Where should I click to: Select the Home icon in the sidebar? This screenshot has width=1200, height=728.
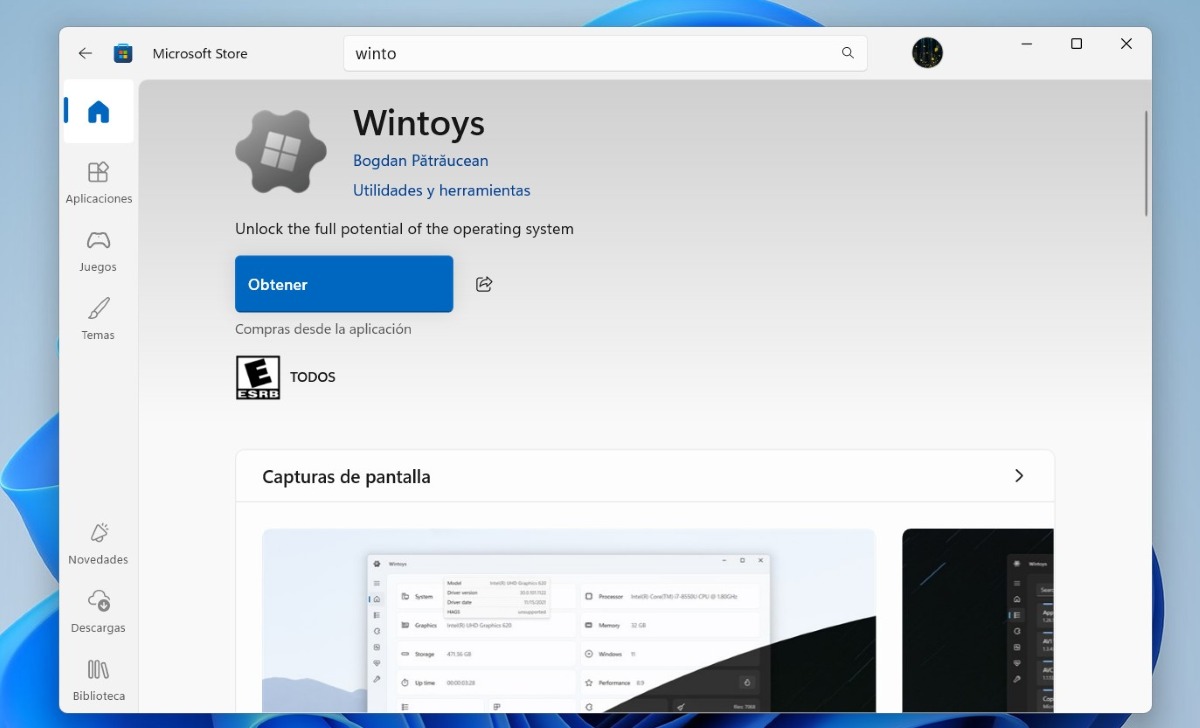pyautogui.click(x=98, y=112)
